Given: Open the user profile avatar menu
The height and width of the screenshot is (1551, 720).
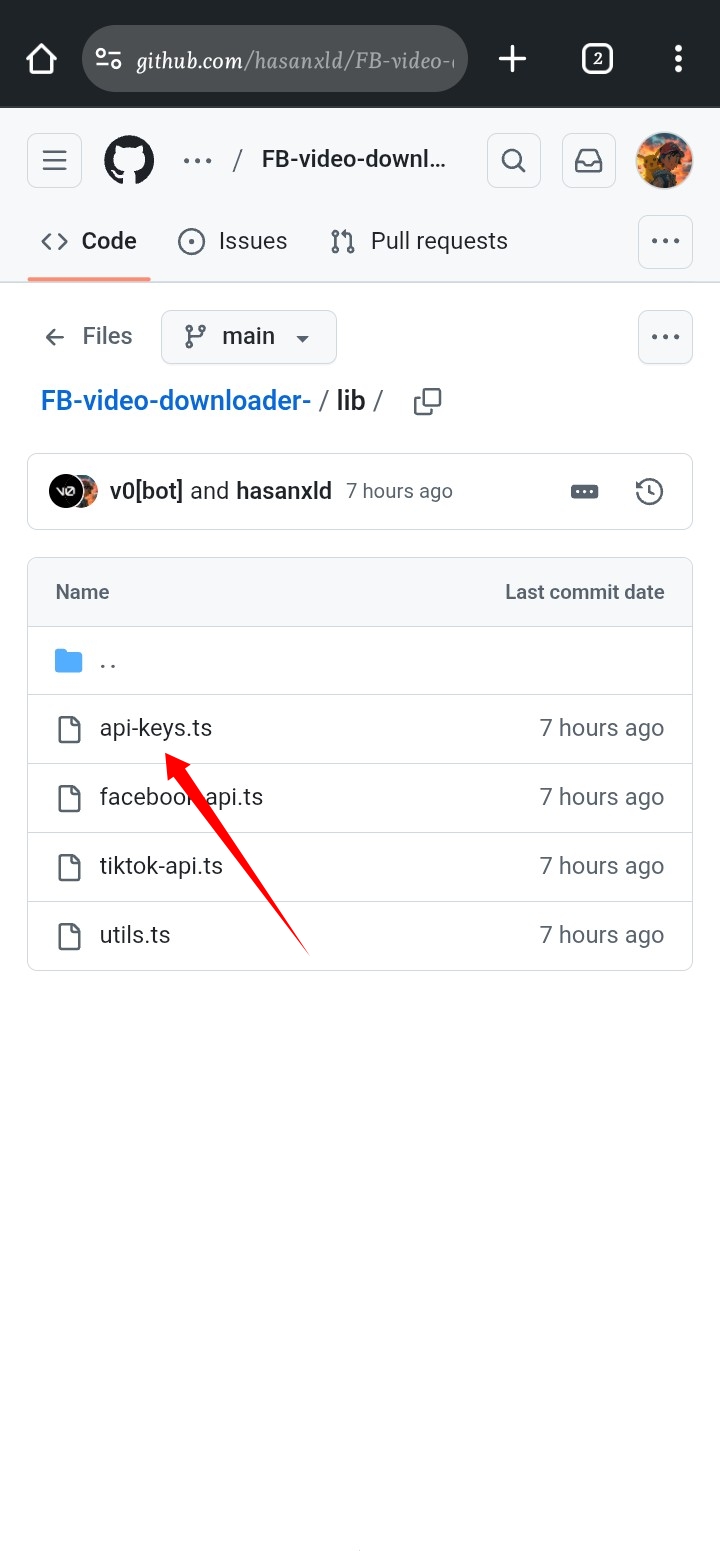Looking at the screenshot, I should (x=664, y=160).
